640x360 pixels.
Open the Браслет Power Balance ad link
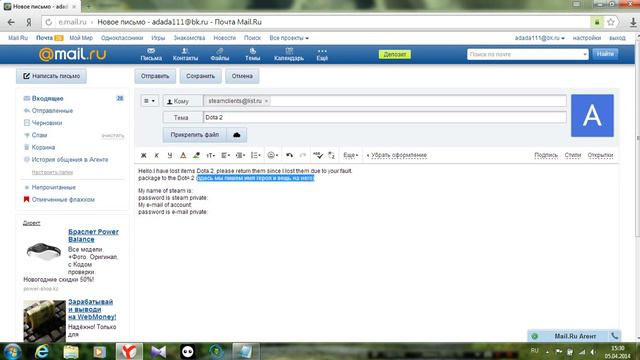click(93, 236)
